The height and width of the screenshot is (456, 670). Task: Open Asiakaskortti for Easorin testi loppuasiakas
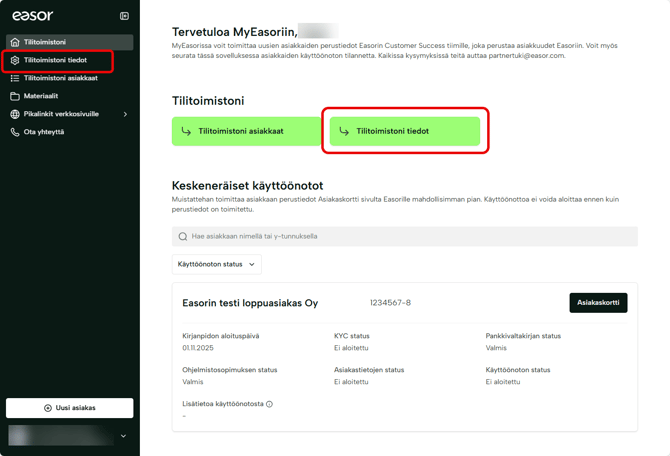click(x=598, y=302)
